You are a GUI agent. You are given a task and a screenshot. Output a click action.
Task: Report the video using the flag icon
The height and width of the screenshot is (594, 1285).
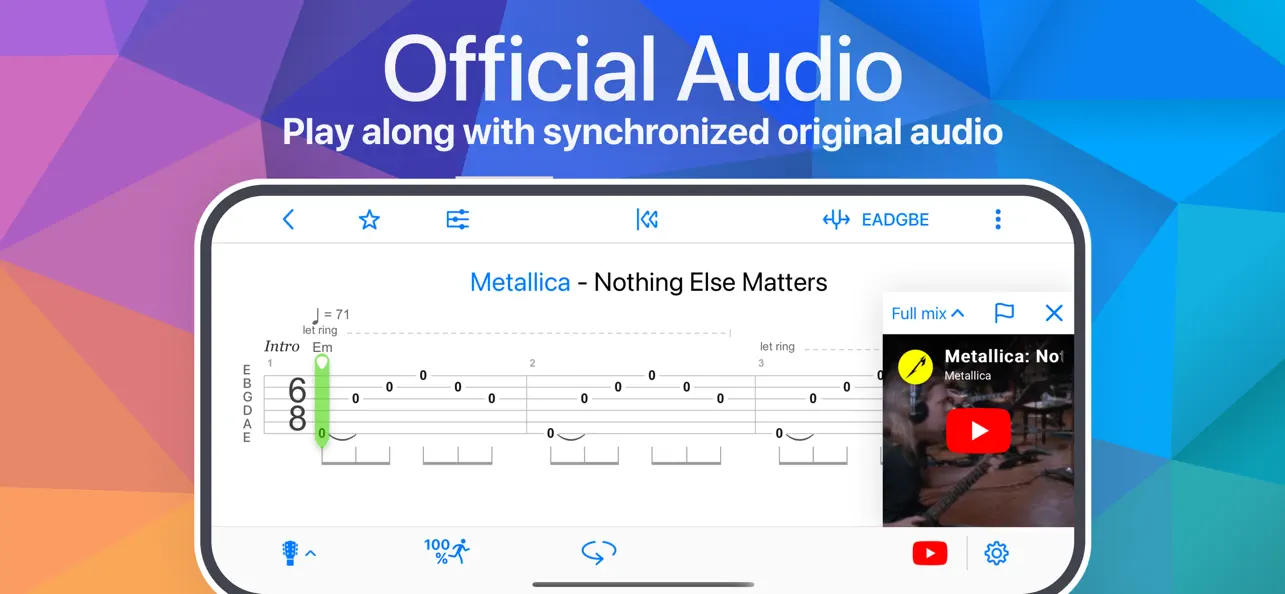click(1005, 313)
